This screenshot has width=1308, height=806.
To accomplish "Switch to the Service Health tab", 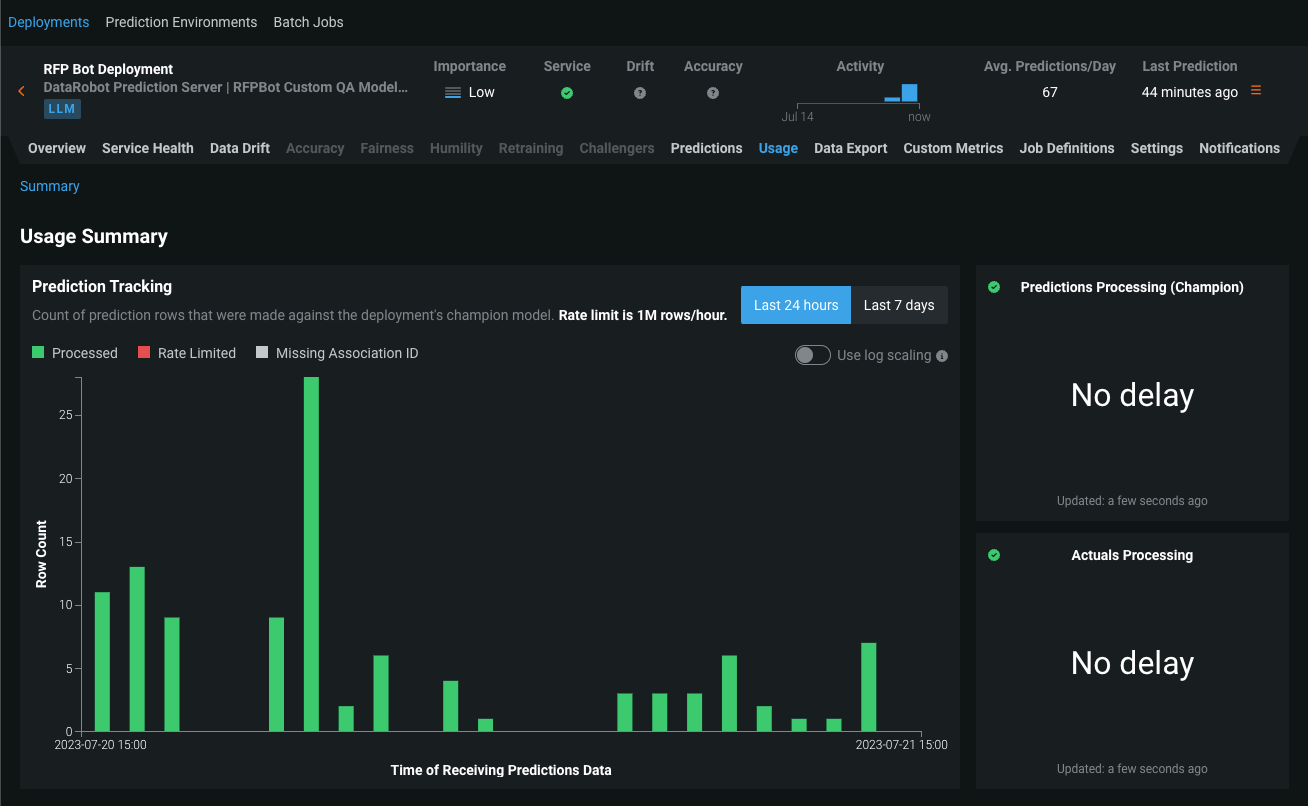I will pyautogui.click(x=148, y=148).
